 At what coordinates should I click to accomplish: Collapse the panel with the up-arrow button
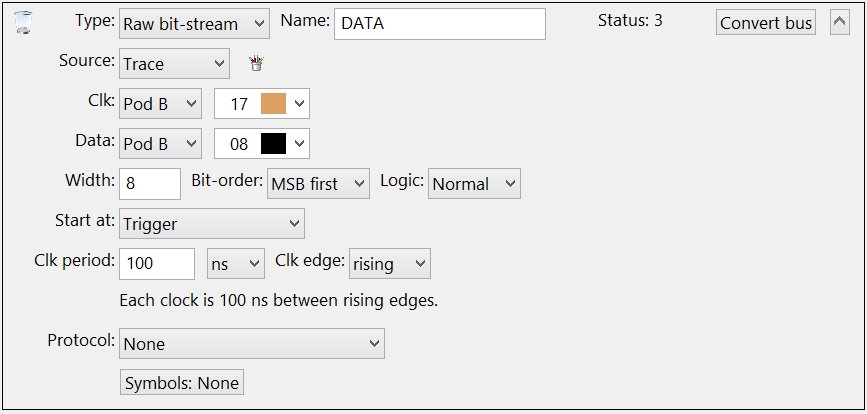pos(839,22)
